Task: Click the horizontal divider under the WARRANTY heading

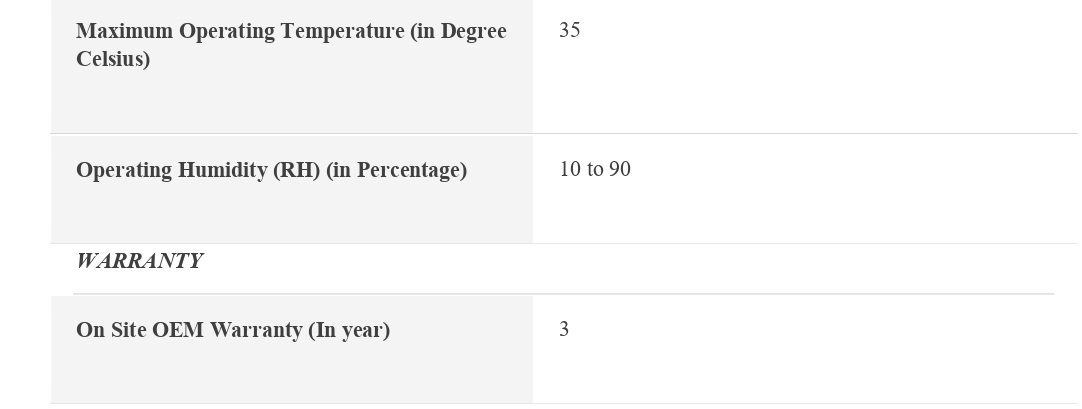Action: [563, 294]
